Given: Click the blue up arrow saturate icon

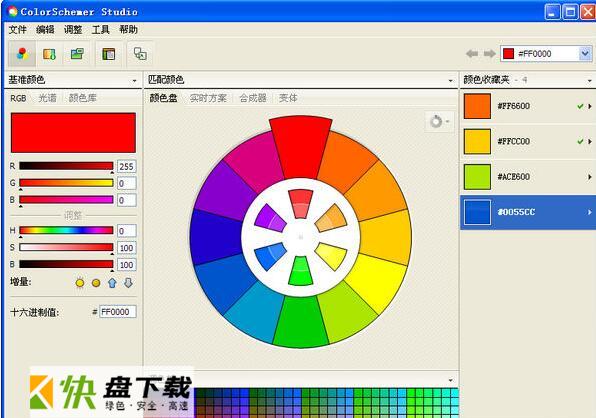Looking at the screenshot, I should pos(112,283).
